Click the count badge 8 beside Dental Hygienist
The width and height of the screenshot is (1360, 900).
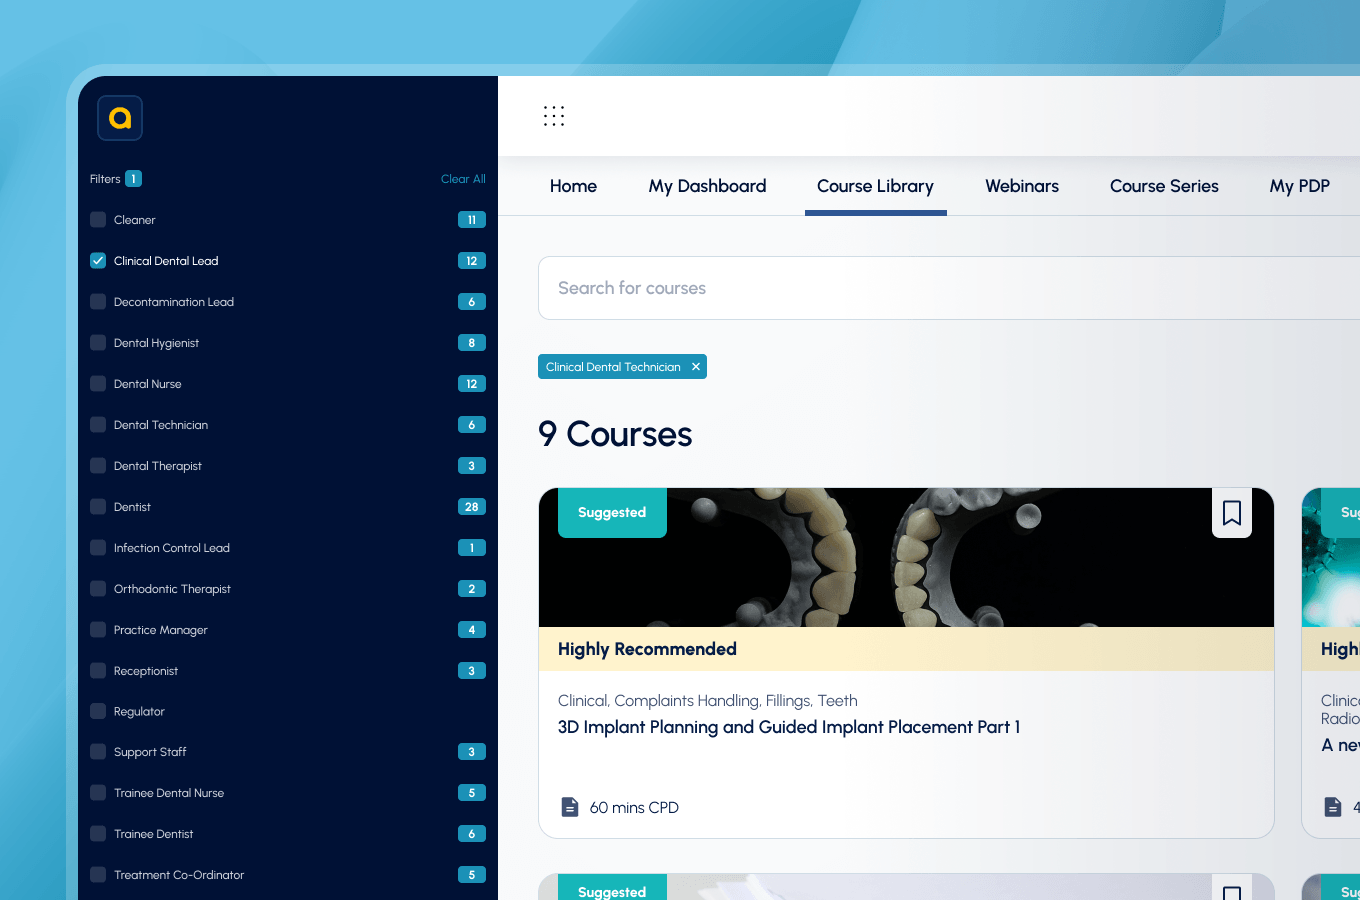472,343
